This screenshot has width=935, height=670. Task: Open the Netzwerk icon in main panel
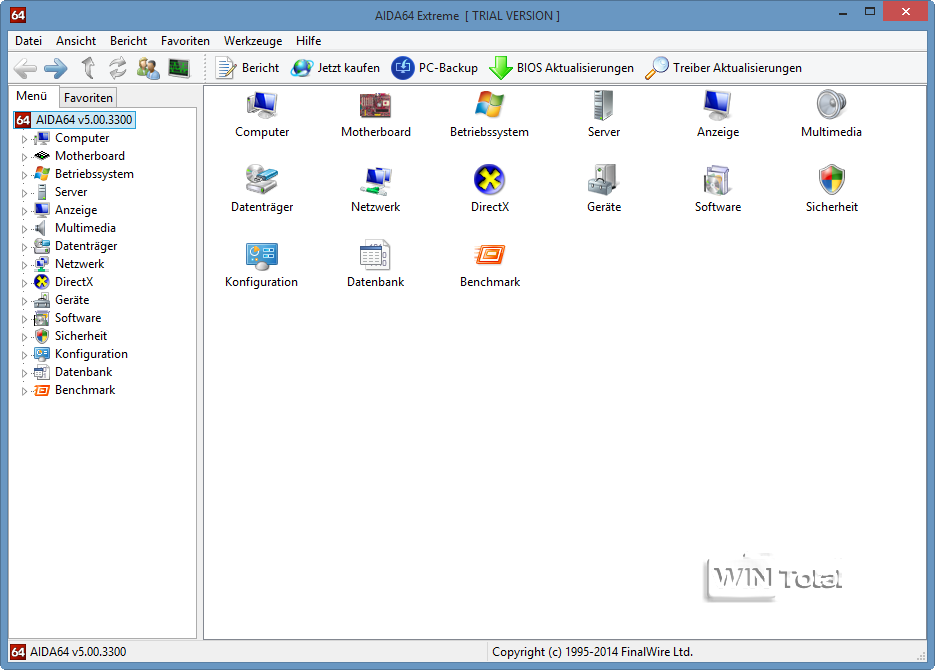click(x=375, y=181)
